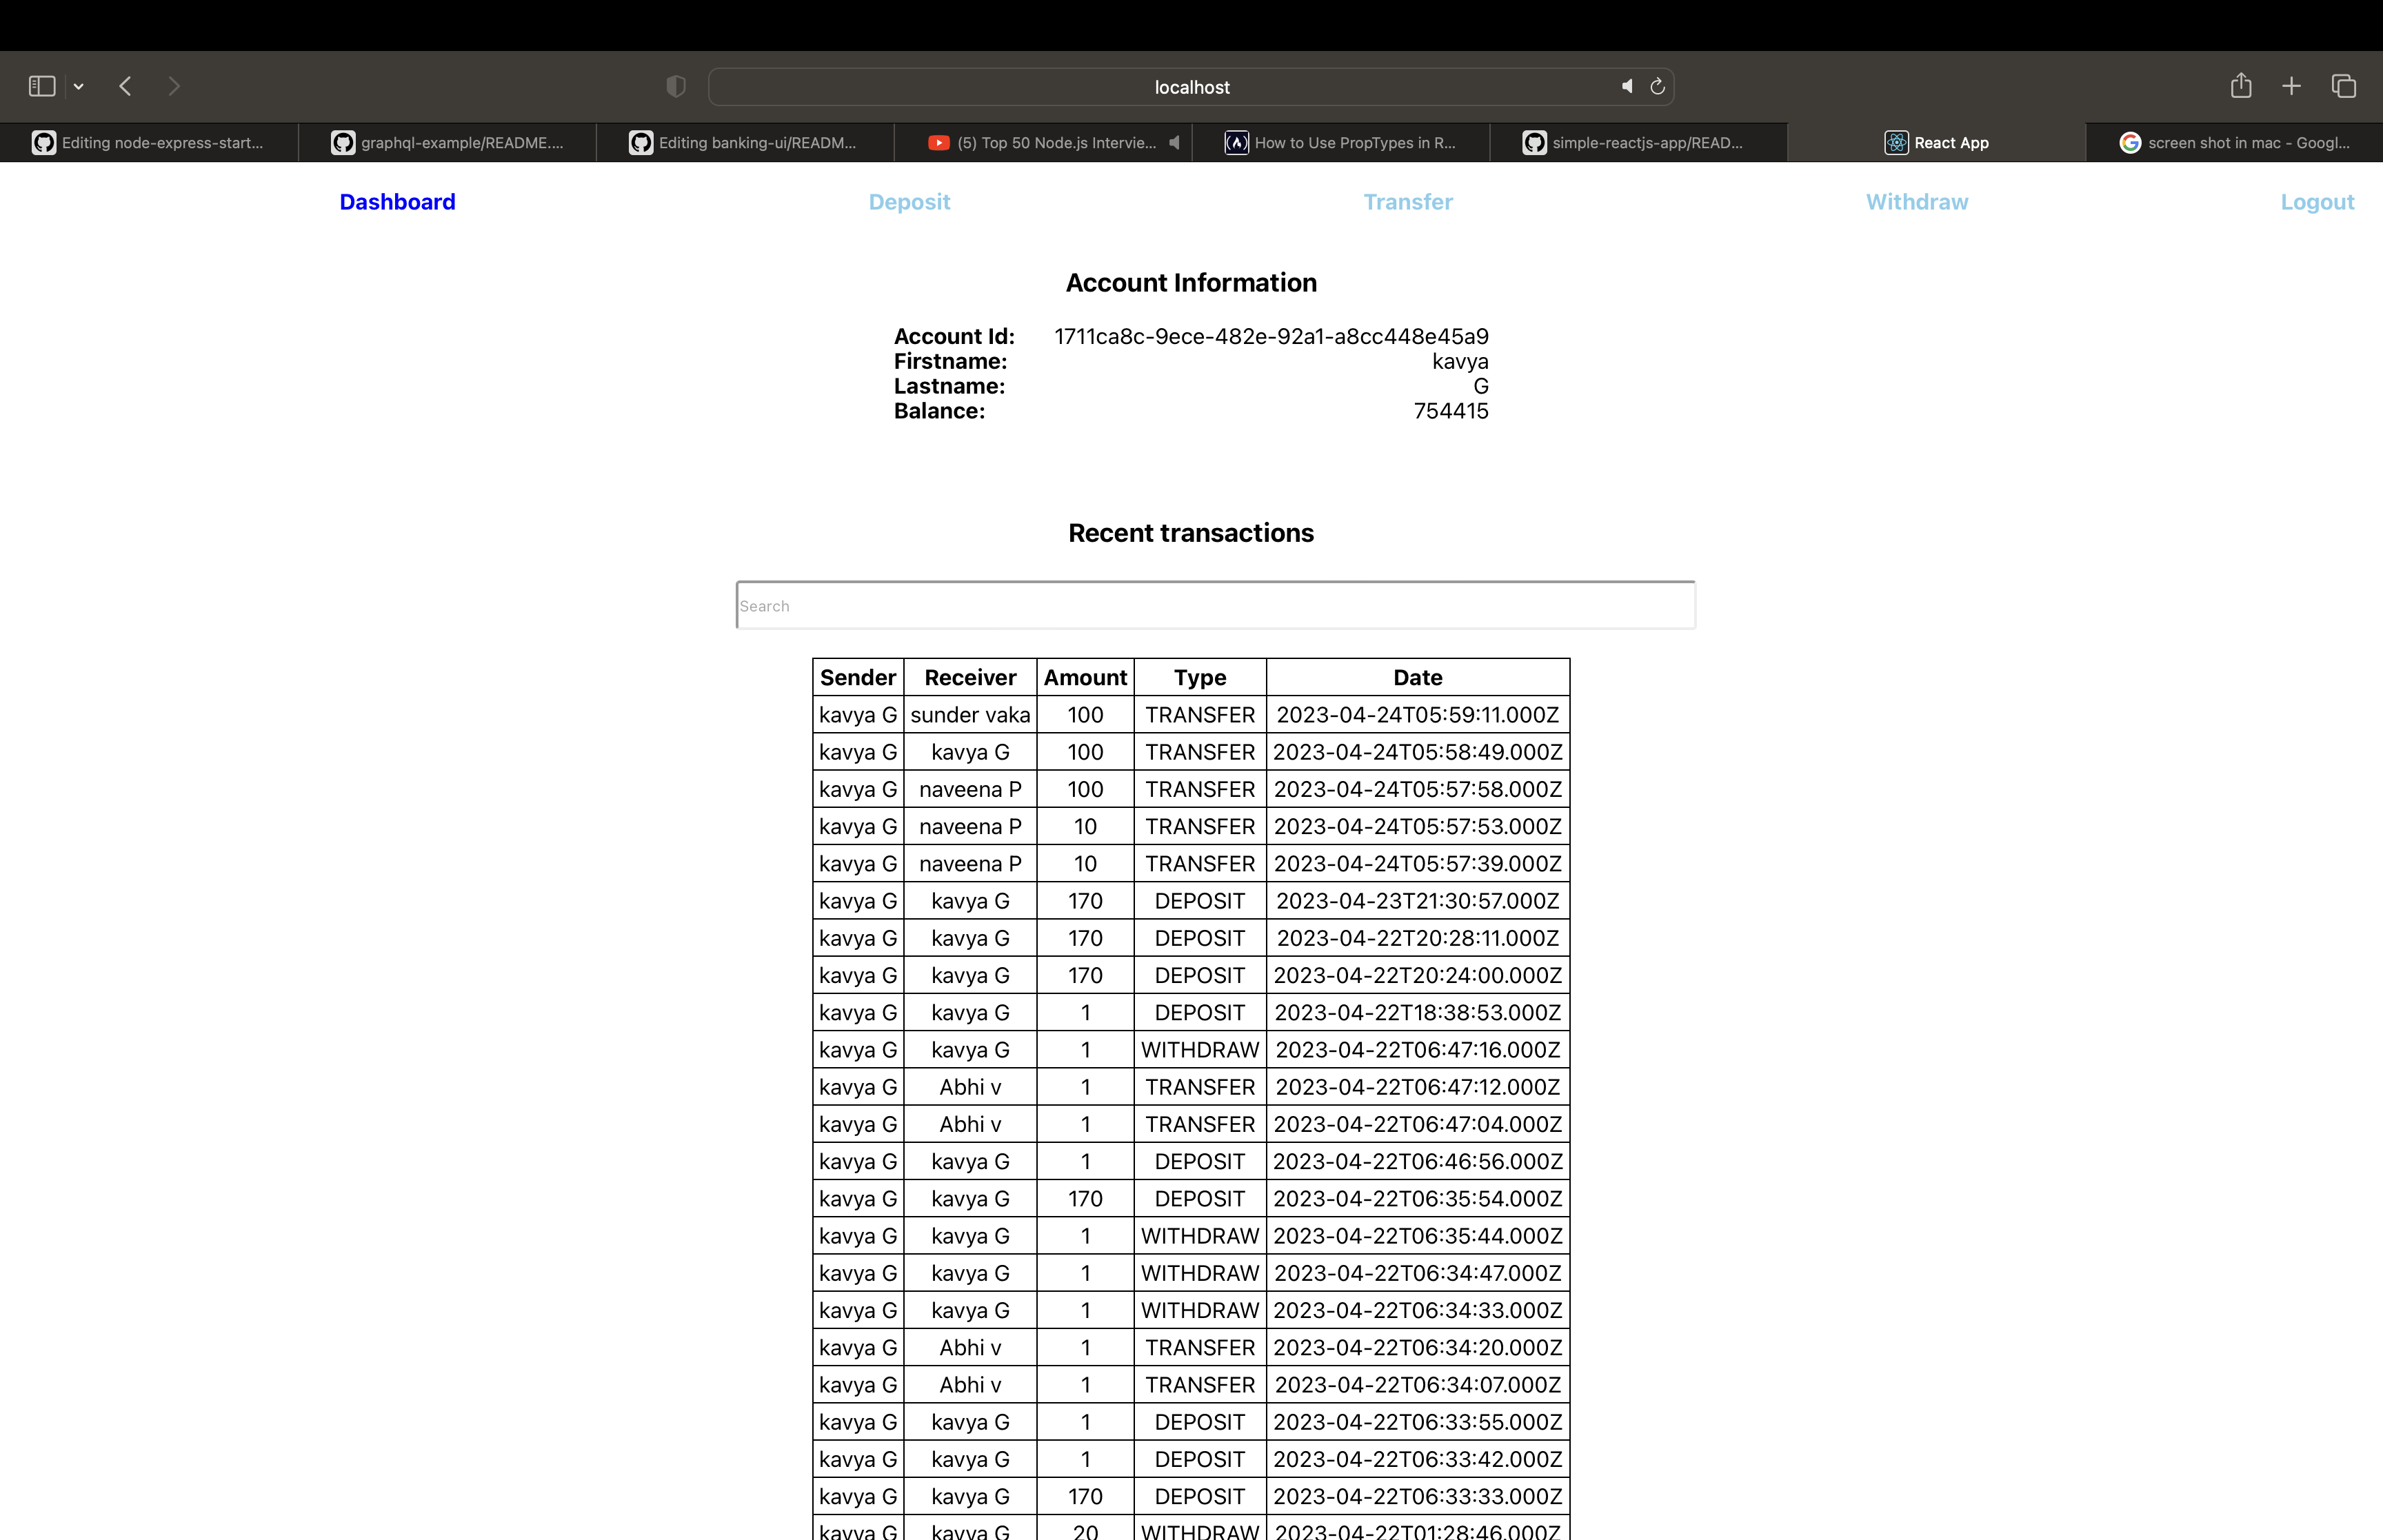Open the sidebar dropdown chevron
2383x1540 pixels.
(78, 86)
